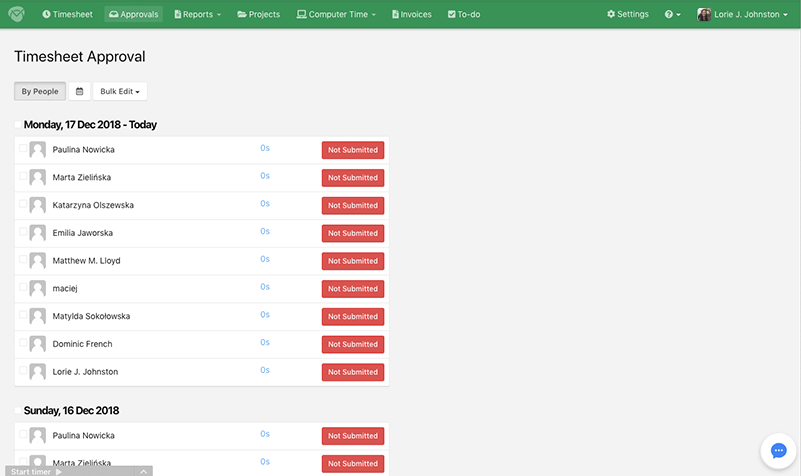
Task: Open the calendar view icon button
Action: (80, 91)
